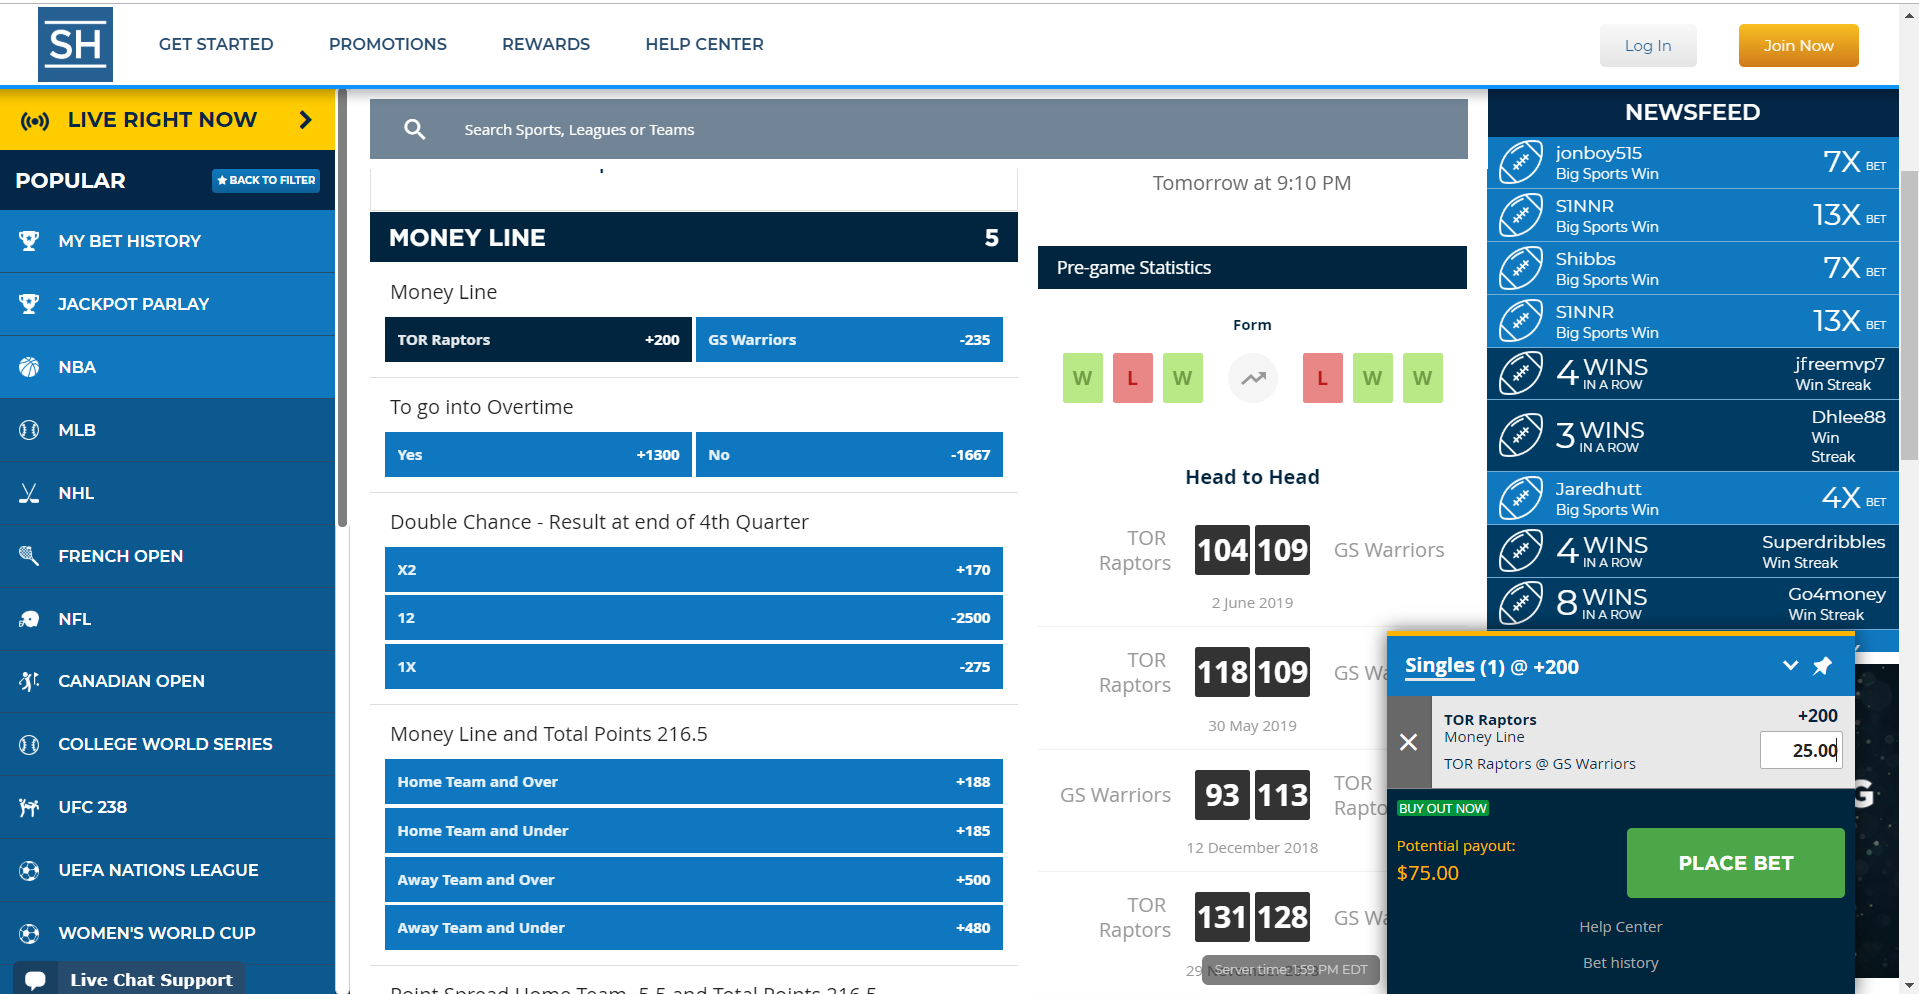Click the Live Chat Support bubble icon
The width and height of the screenshot is (1919, 994).
pos(35,980)
